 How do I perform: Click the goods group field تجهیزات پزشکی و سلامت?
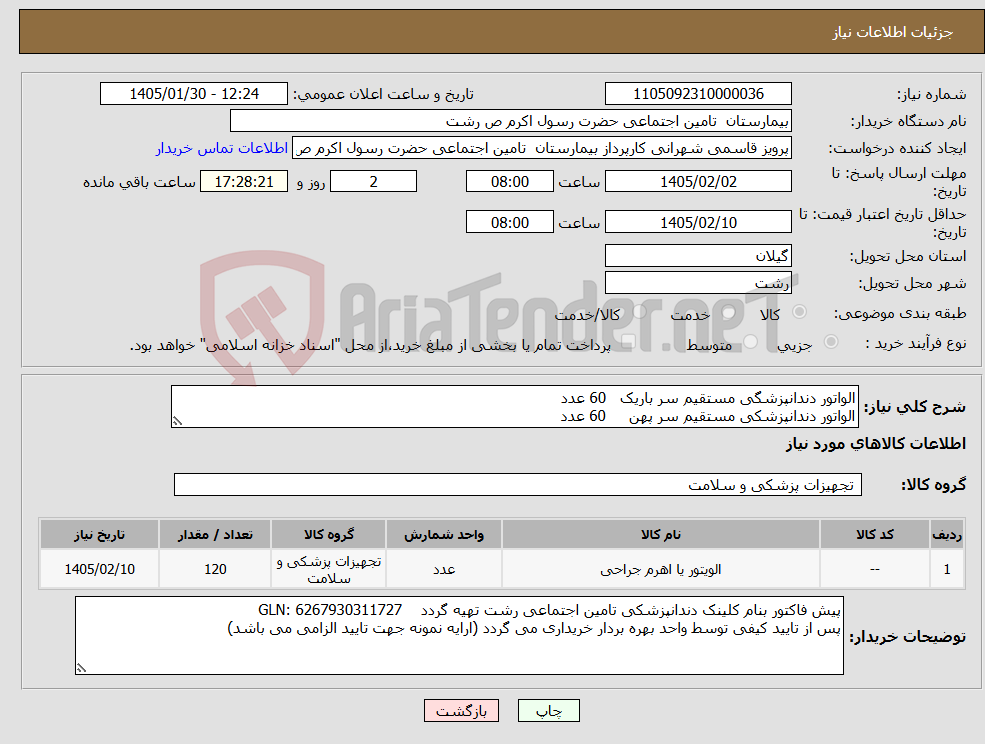[518, 484]
